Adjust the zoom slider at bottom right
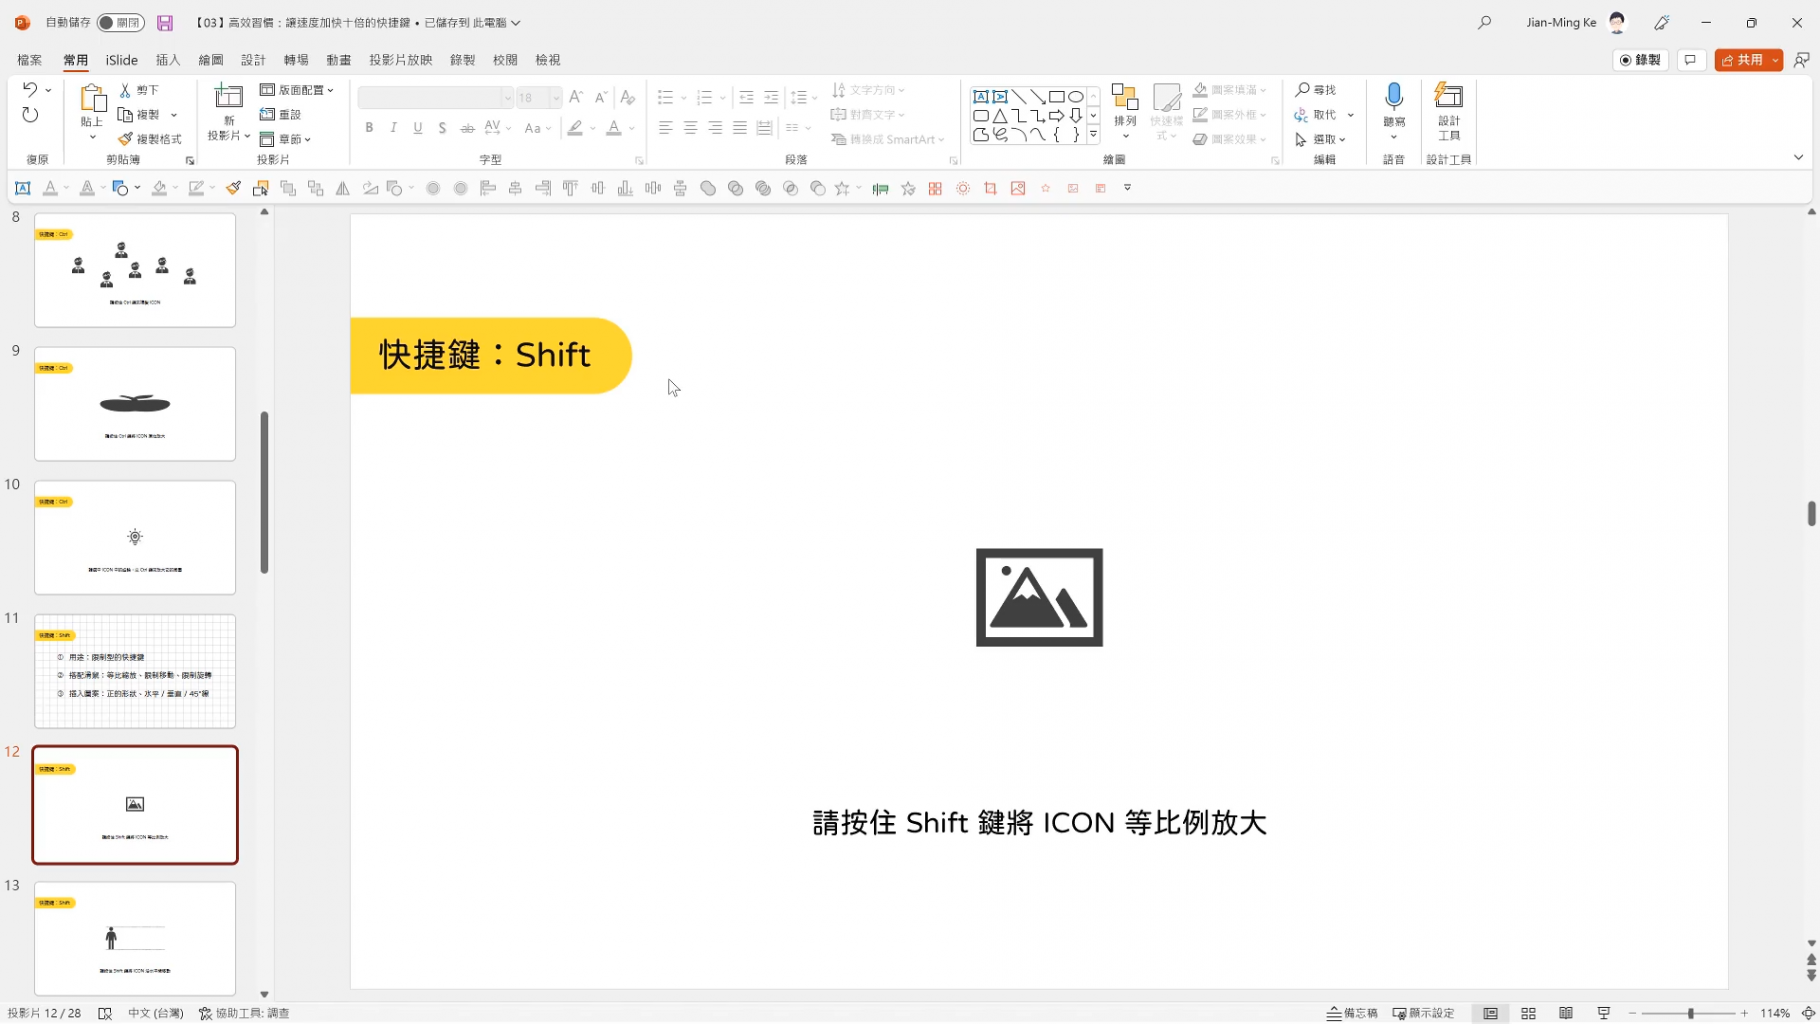The width and height of the screenshot is (1820, 1024). (1692, 1013)
